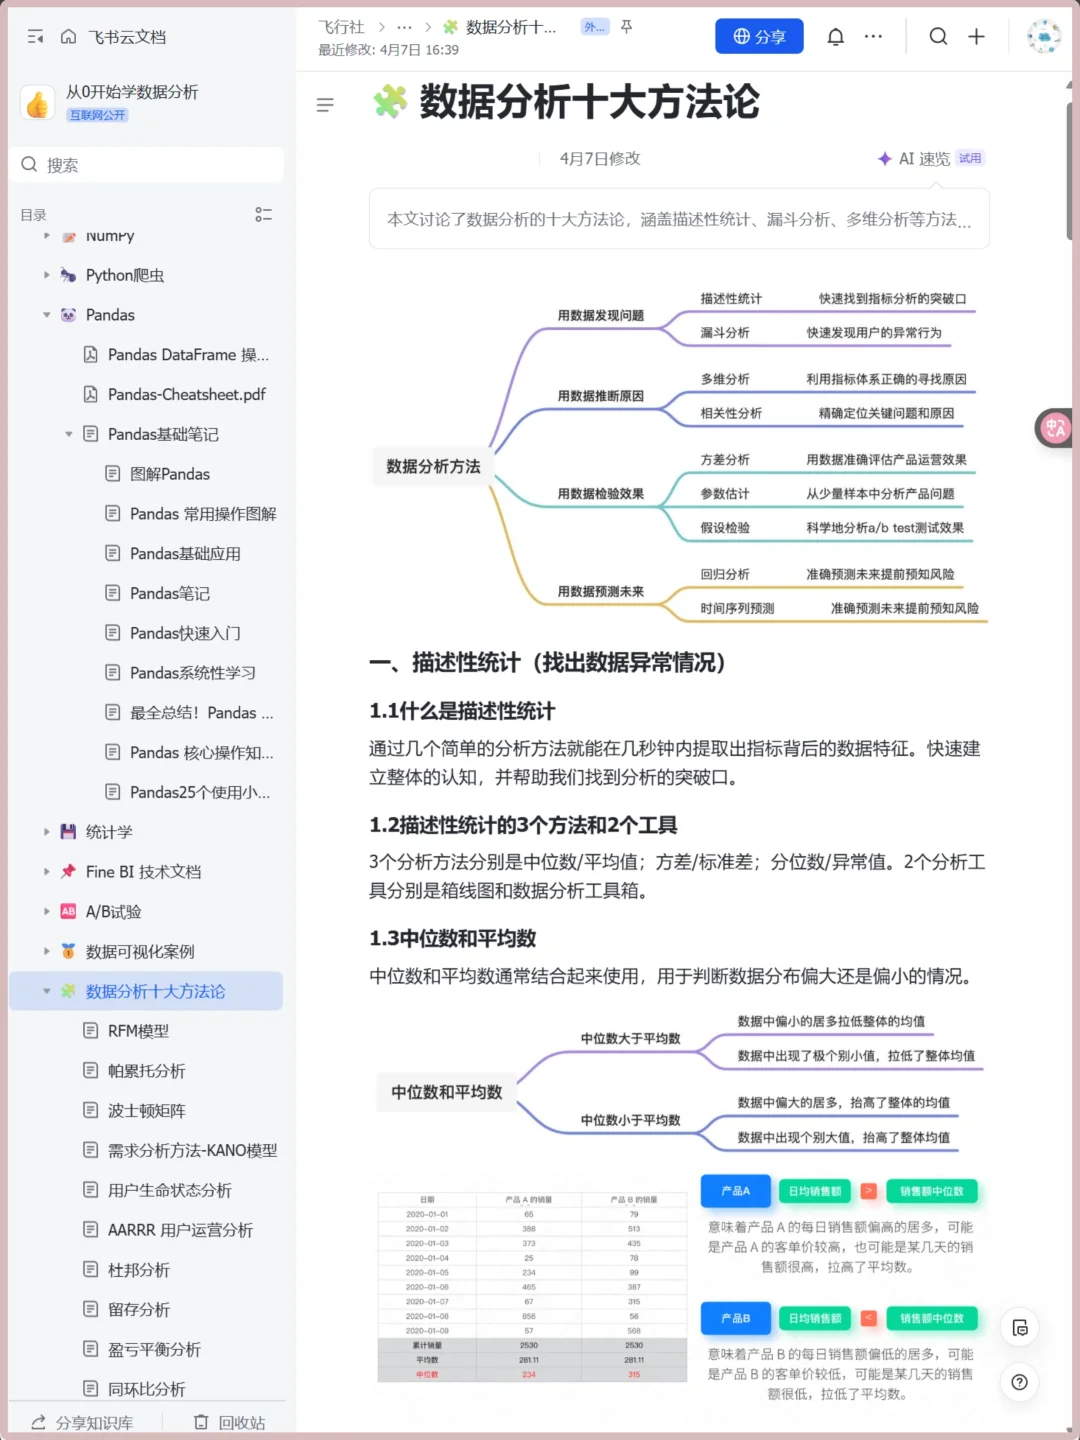
Task: Open the collapsed breadcrumb ... menu
Action: tap(404, 27)
